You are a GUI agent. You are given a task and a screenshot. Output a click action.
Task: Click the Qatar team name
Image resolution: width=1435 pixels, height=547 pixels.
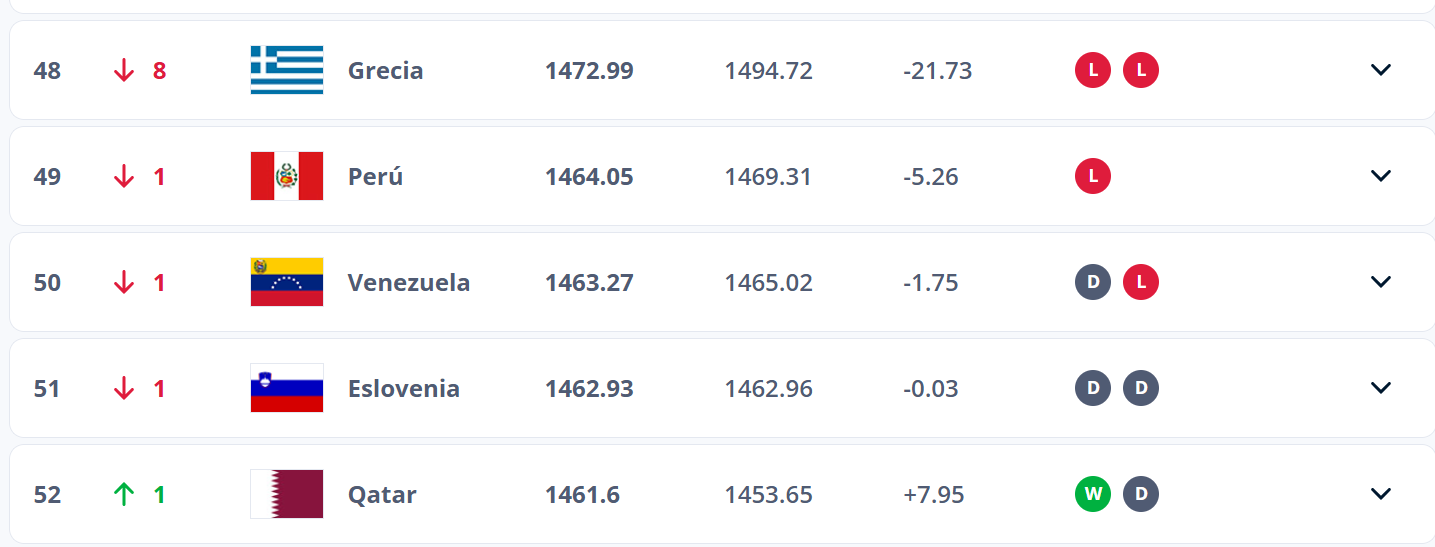click(x=382, y=495)
